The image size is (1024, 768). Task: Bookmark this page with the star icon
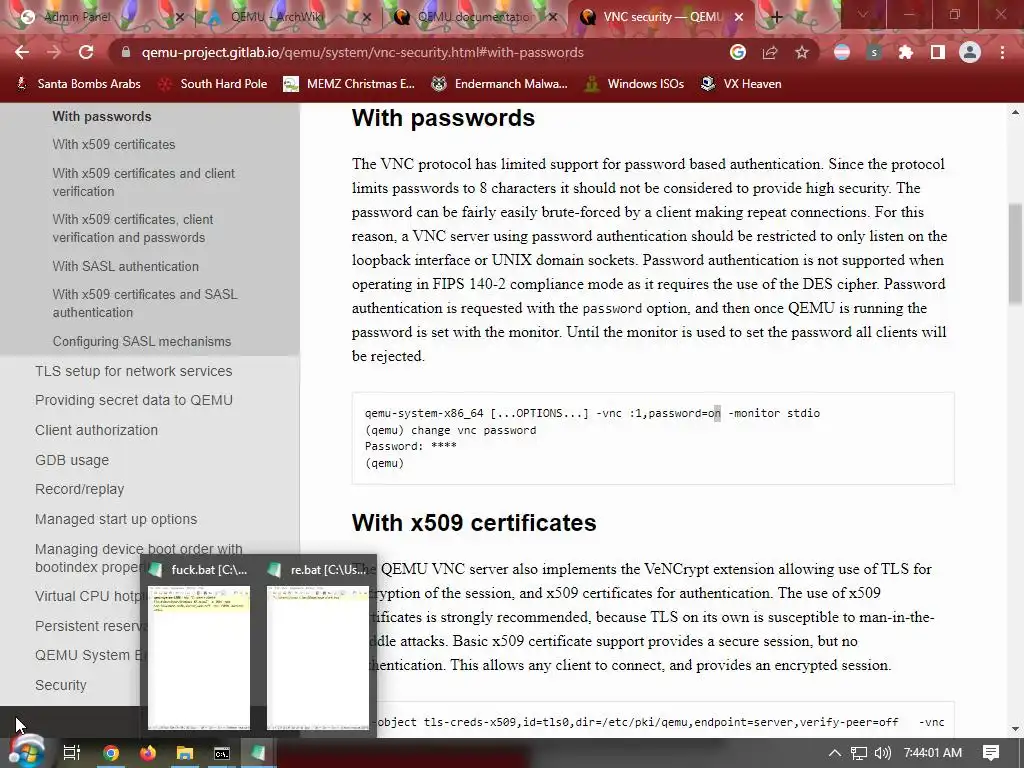pyautogui.click(x=802, y=52)
